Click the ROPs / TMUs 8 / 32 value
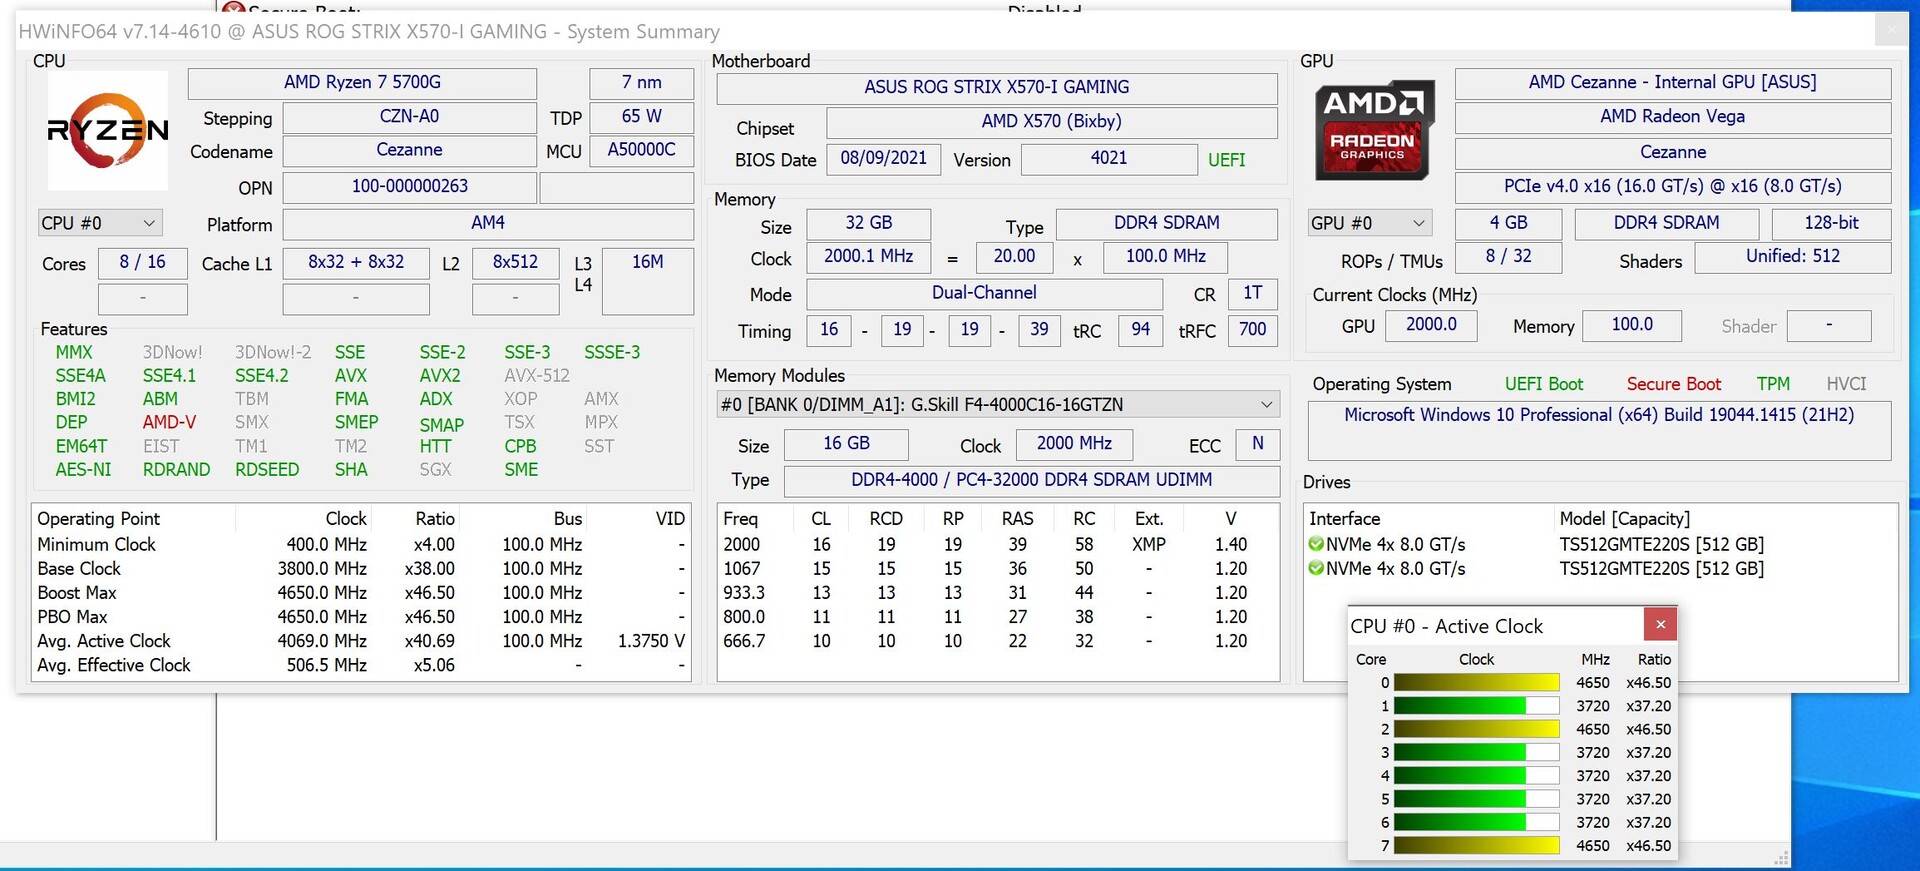Viewport: 1920px width, 871px height. click(x=1509, y=257)
